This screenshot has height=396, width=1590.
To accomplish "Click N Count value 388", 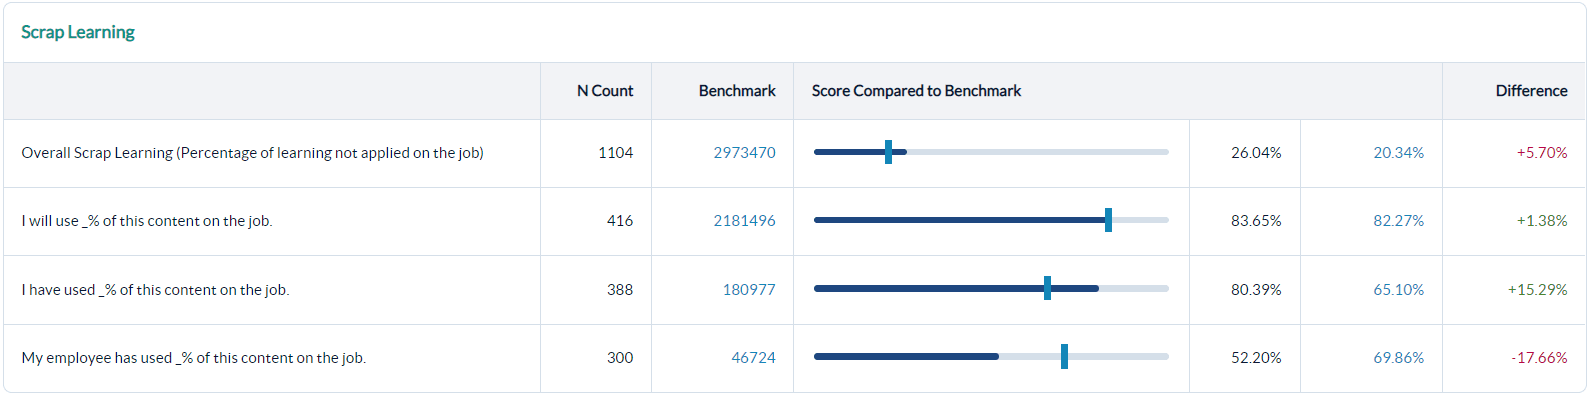I will click(x=620, y=290).
